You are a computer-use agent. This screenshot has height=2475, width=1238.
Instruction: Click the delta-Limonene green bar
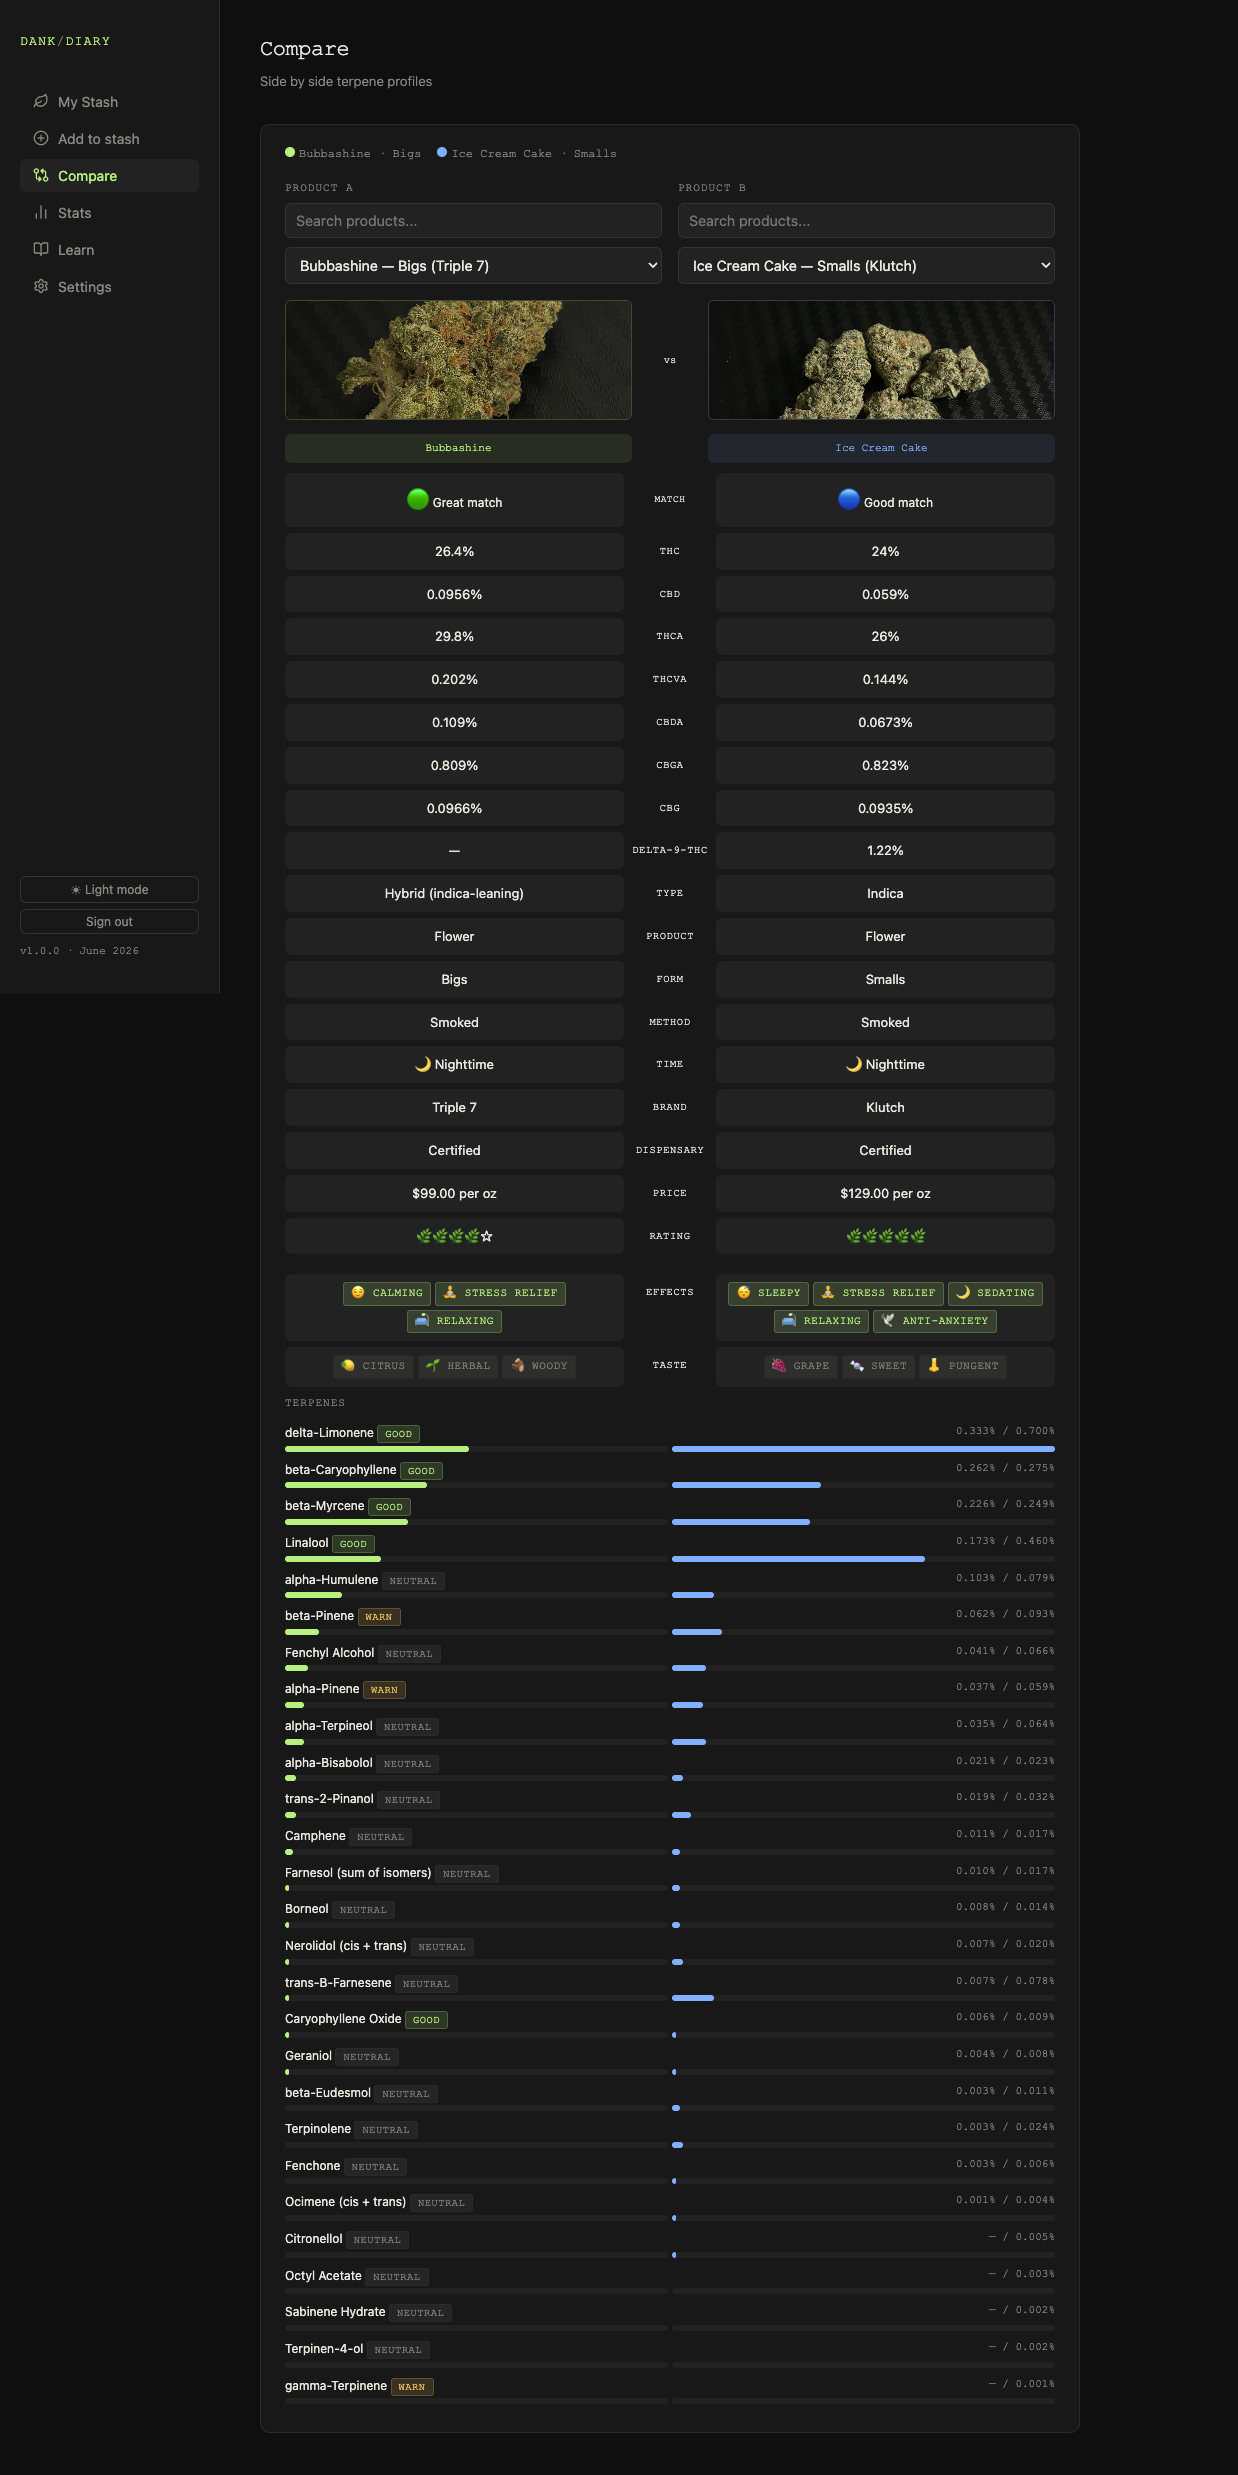tap(377, 1448)
